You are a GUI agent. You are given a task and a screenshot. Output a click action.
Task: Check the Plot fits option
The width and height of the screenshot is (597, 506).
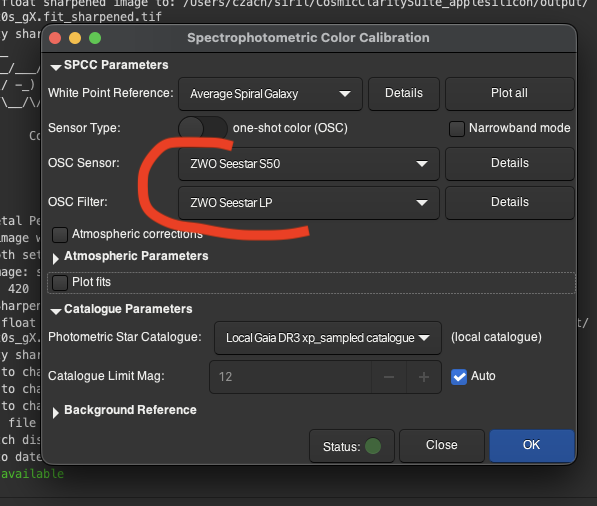60,283
